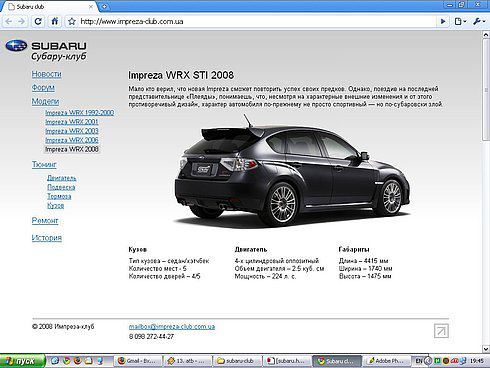
Task: Open a new tab with plus button
Action: (104, 6)
